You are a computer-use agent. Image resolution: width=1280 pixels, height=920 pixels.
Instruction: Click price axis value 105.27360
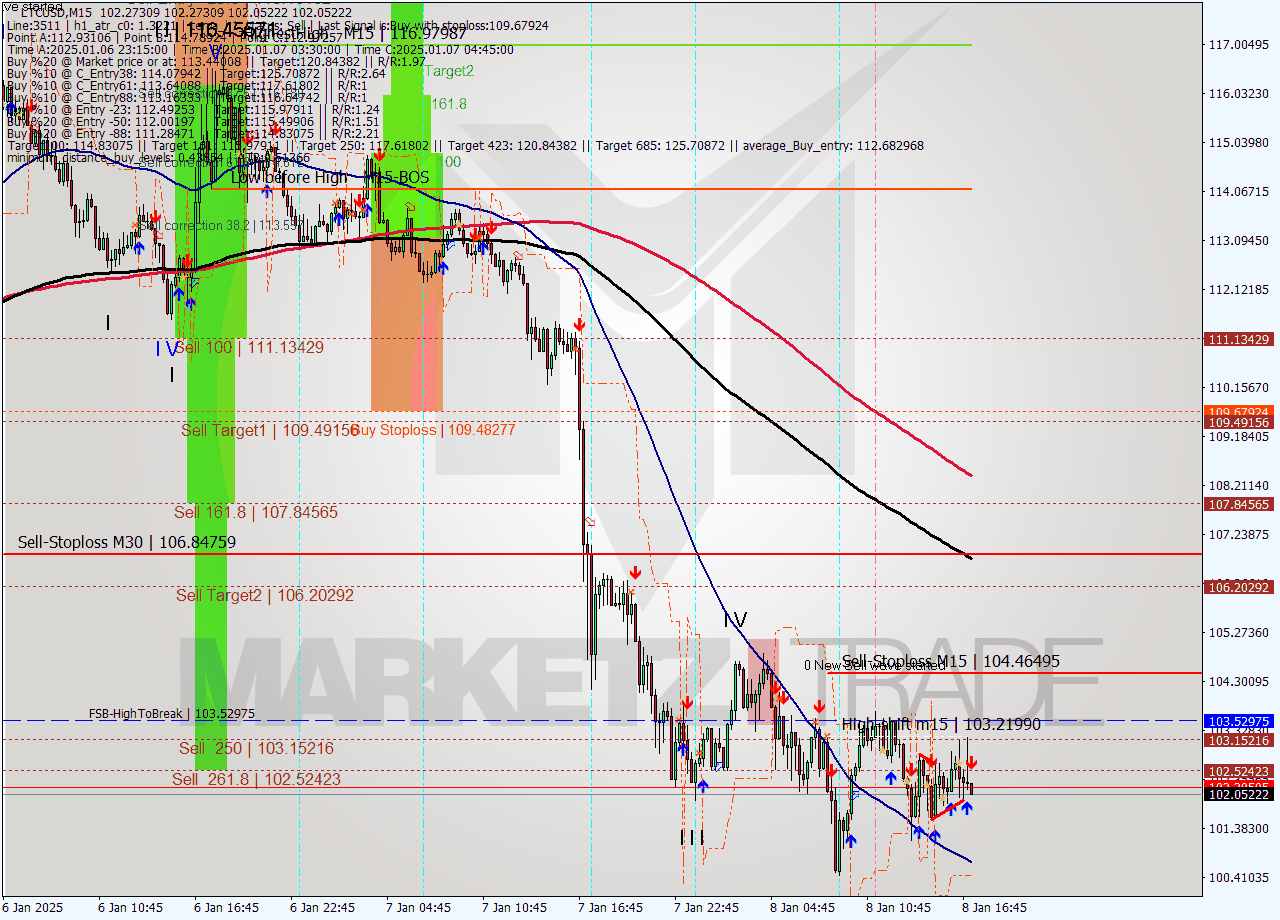(x=1237, y=633)
